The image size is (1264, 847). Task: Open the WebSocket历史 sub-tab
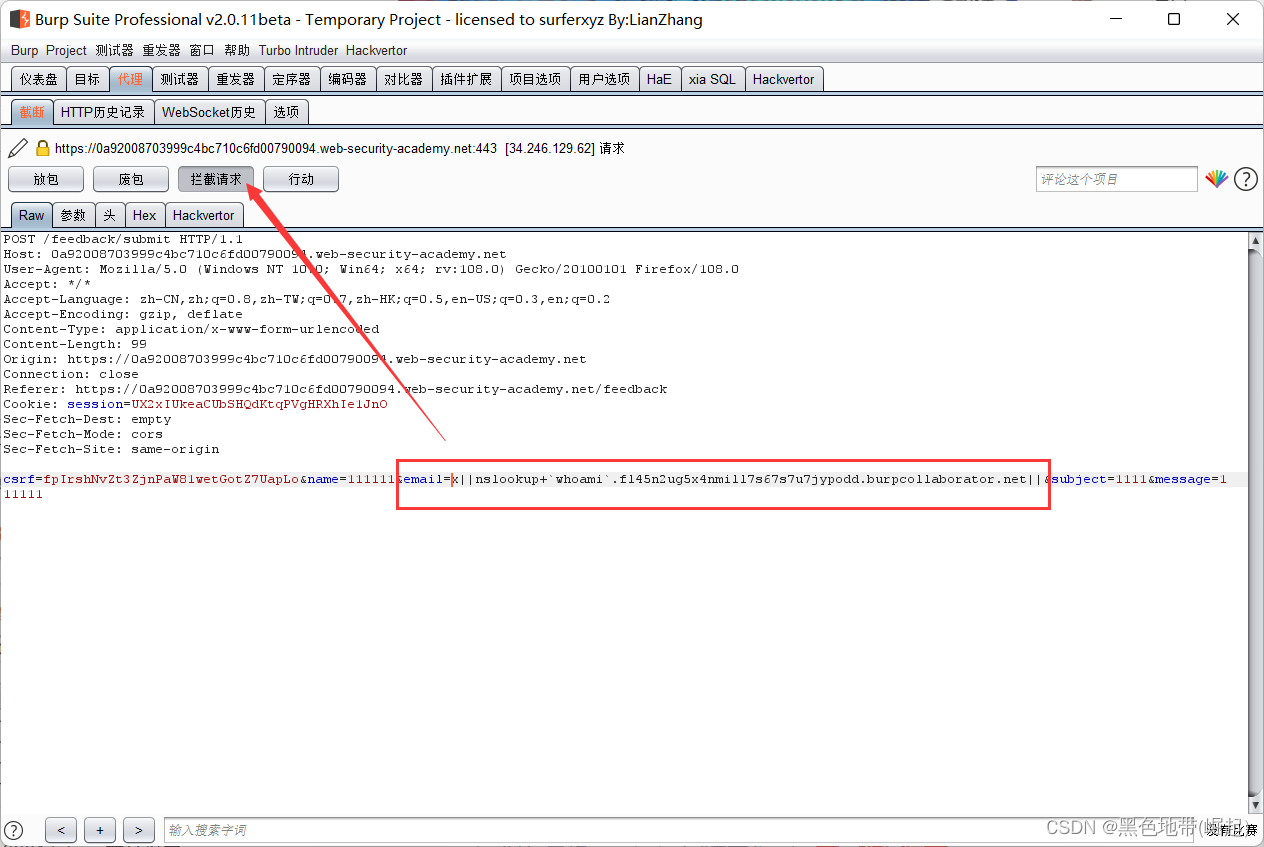coord(209,112)
